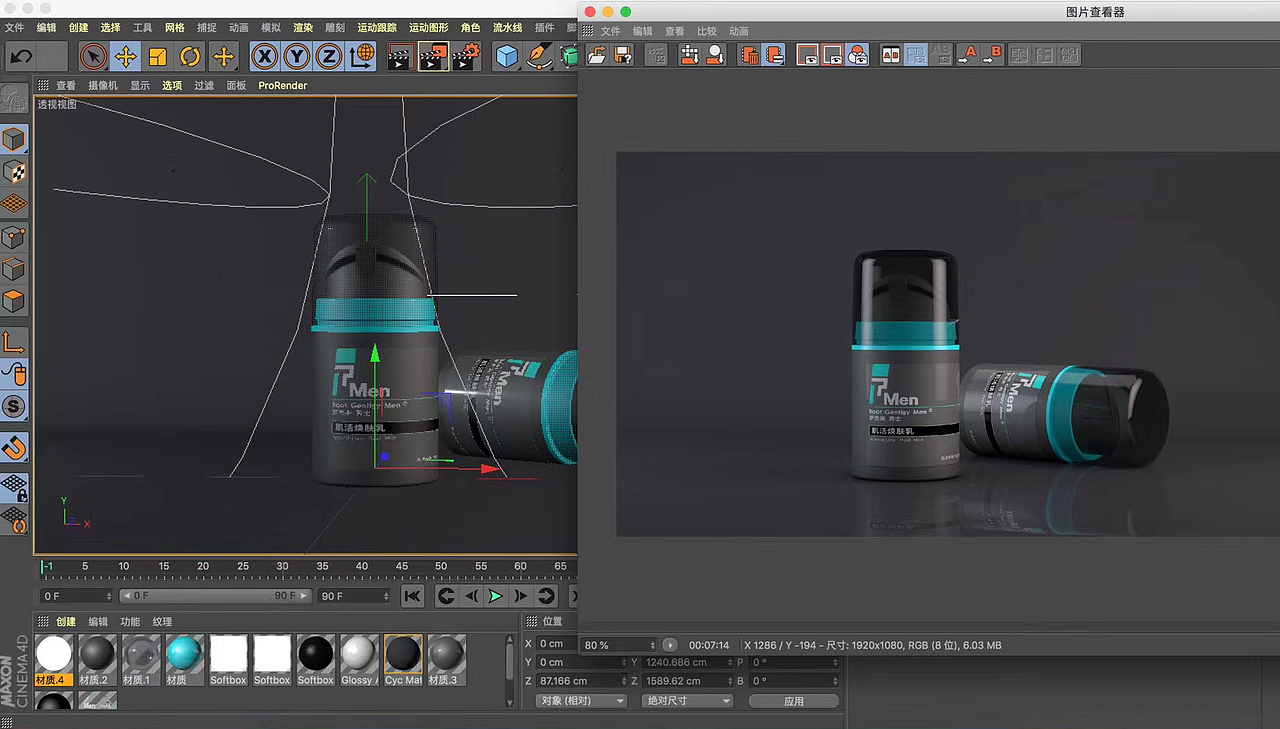1280x729 pixels.
Task: Click the Undo arrow in Cinema 4D toolbar
Action: [21, 56]
